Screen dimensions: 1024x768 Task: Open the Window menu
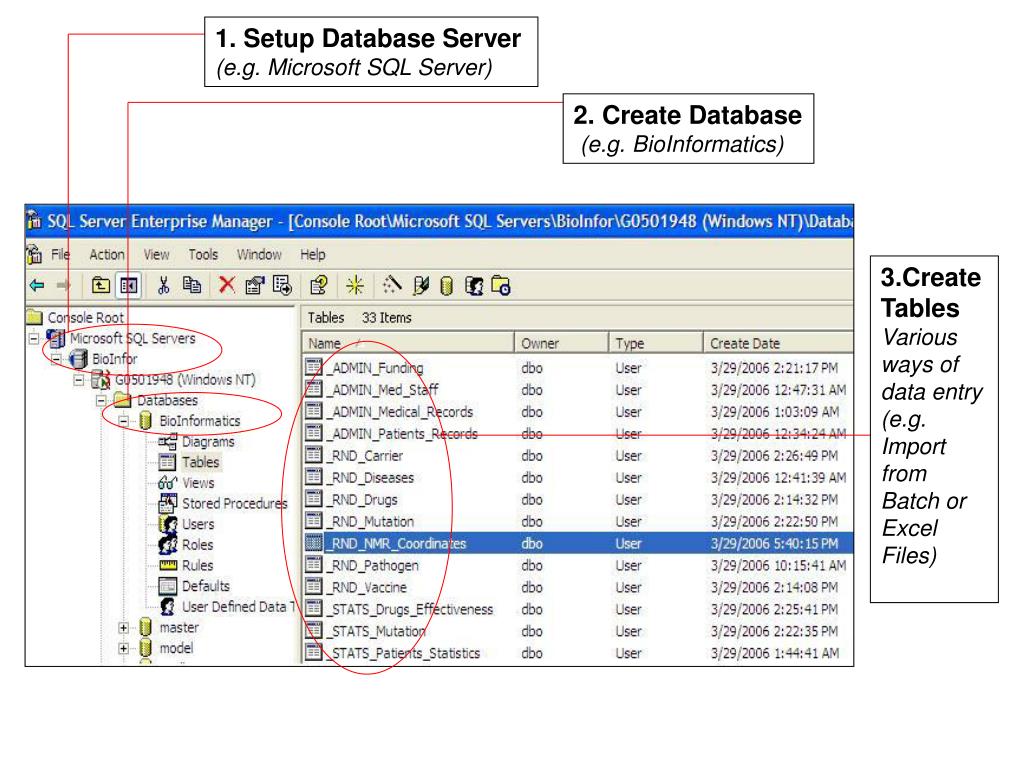(259, 255)
